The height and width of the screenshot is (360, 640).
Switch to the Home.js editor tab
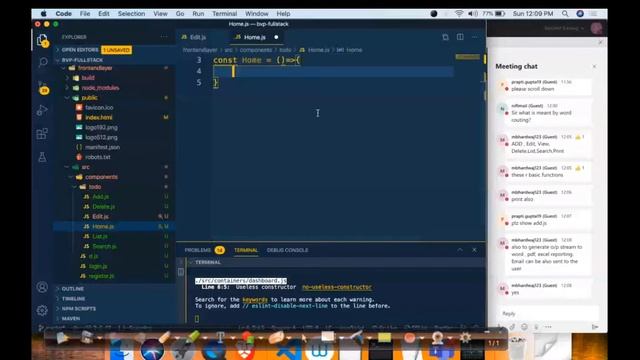255,37
